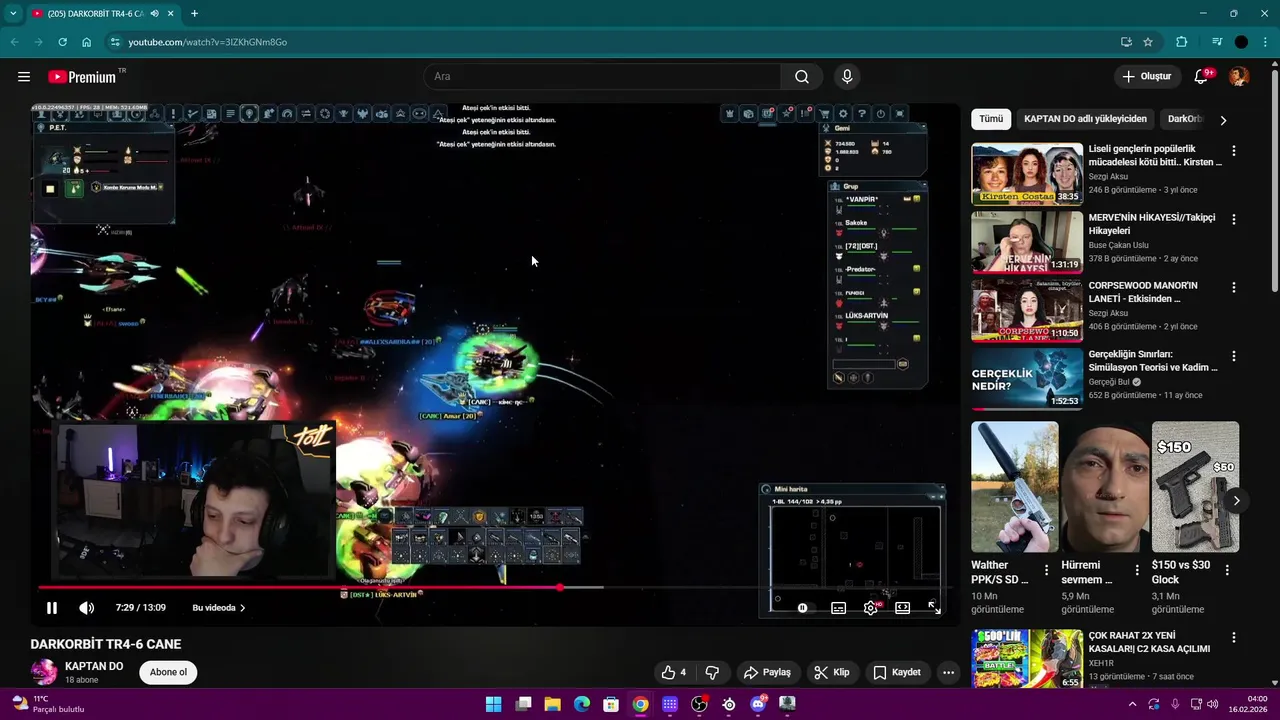1280x720 pixels.
Task: Select the partially visible DarkOrbit chip
Action: (x=1184, y=119)
